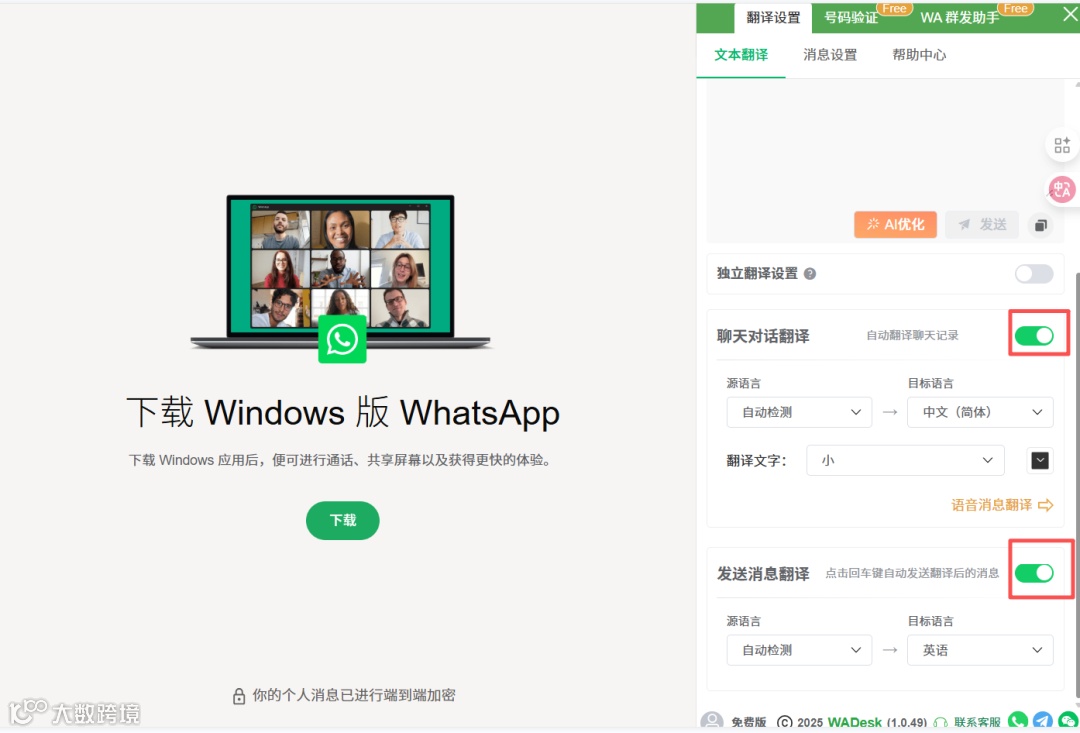Select the 文本翻译 sub-tab

click(741, 55)
